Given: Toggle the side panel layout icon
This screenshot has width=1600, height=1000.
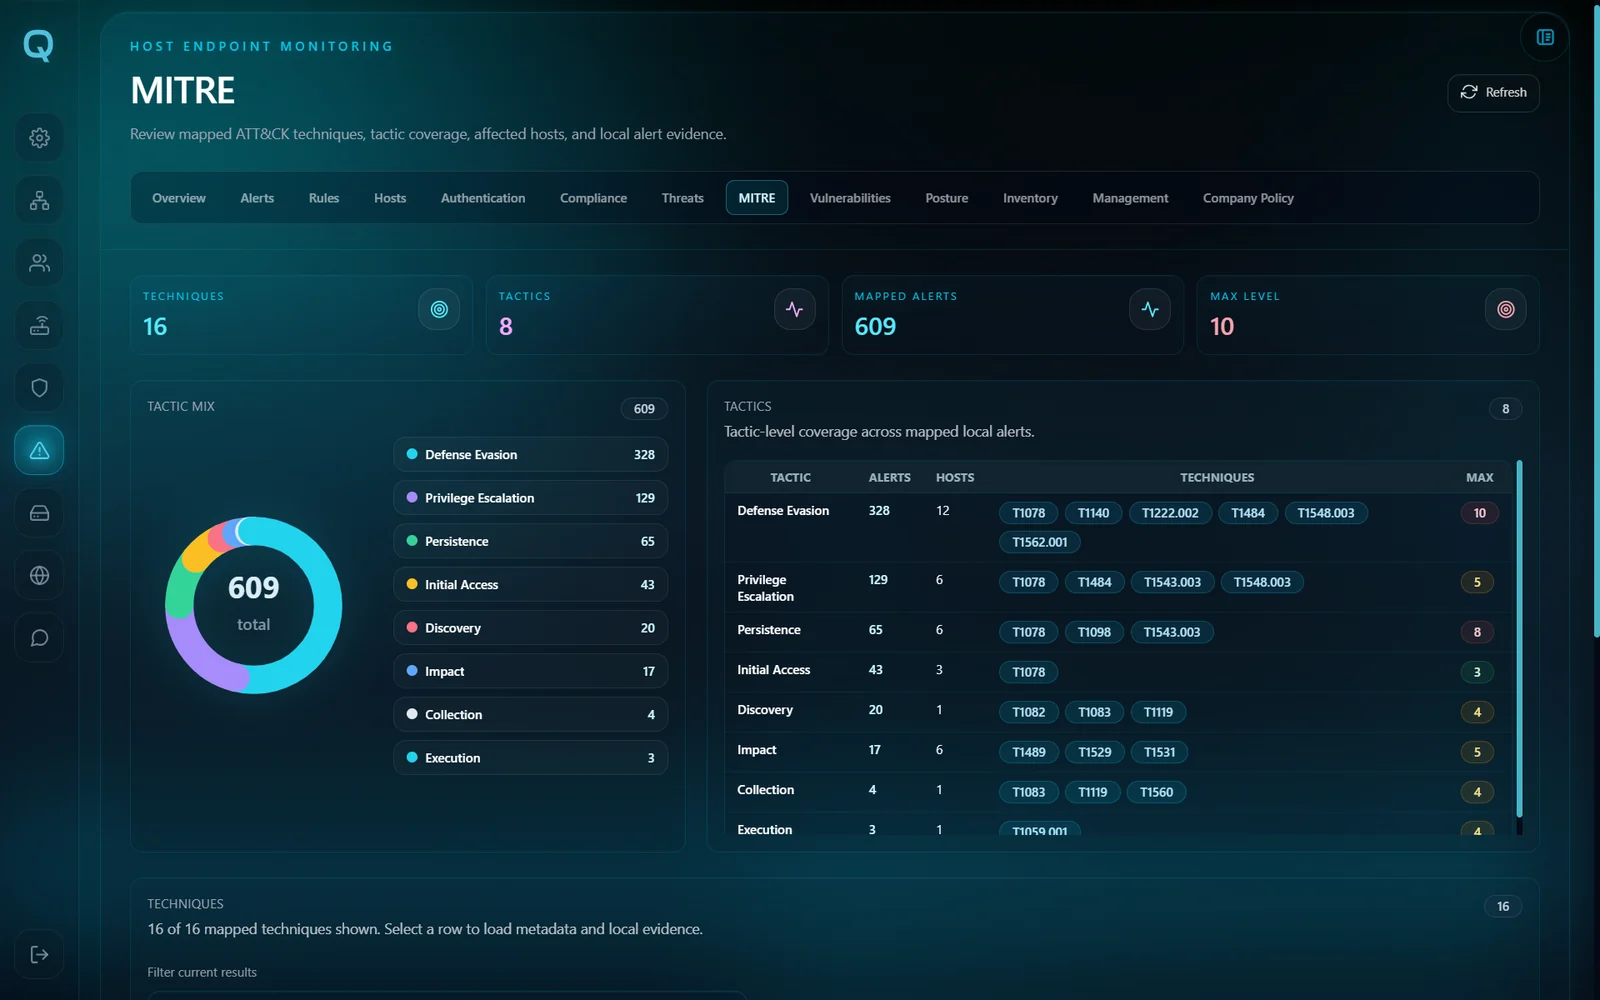Looking at the screenshot, I should coord(1545,37).
